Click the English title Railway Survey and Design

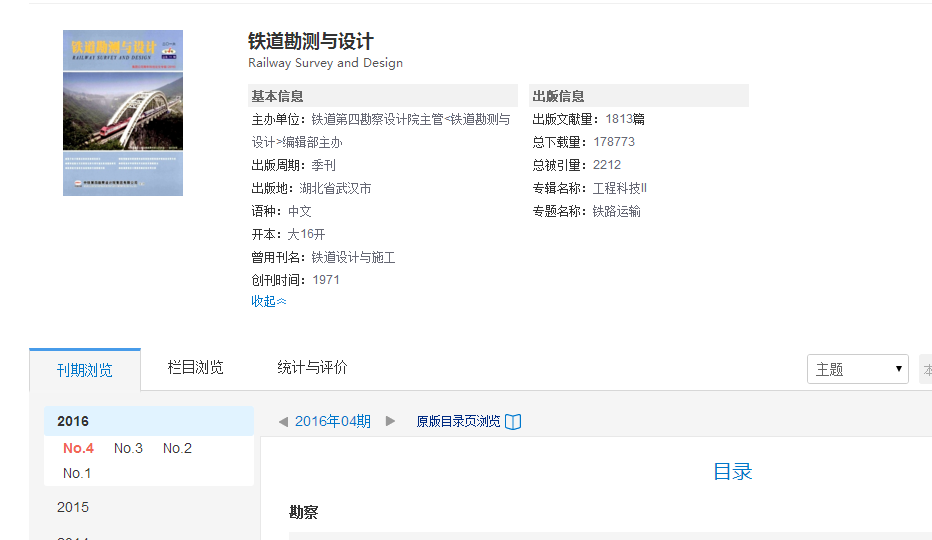(x=325, y=63)
